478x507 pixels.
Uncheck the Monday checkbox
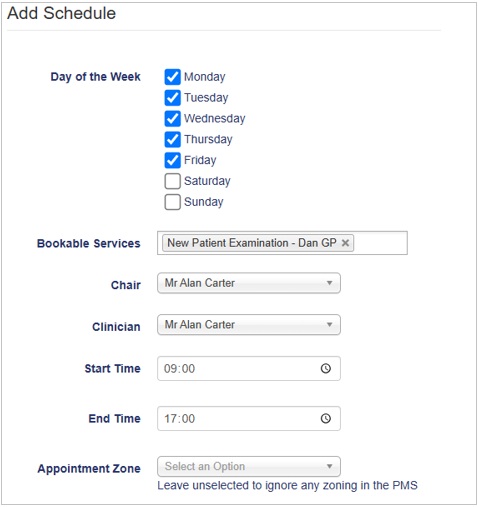tap(172, 77)
